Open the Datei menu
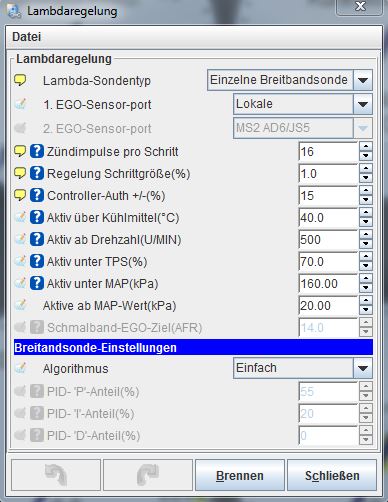388x502 pixels. (x=27, y=37)
